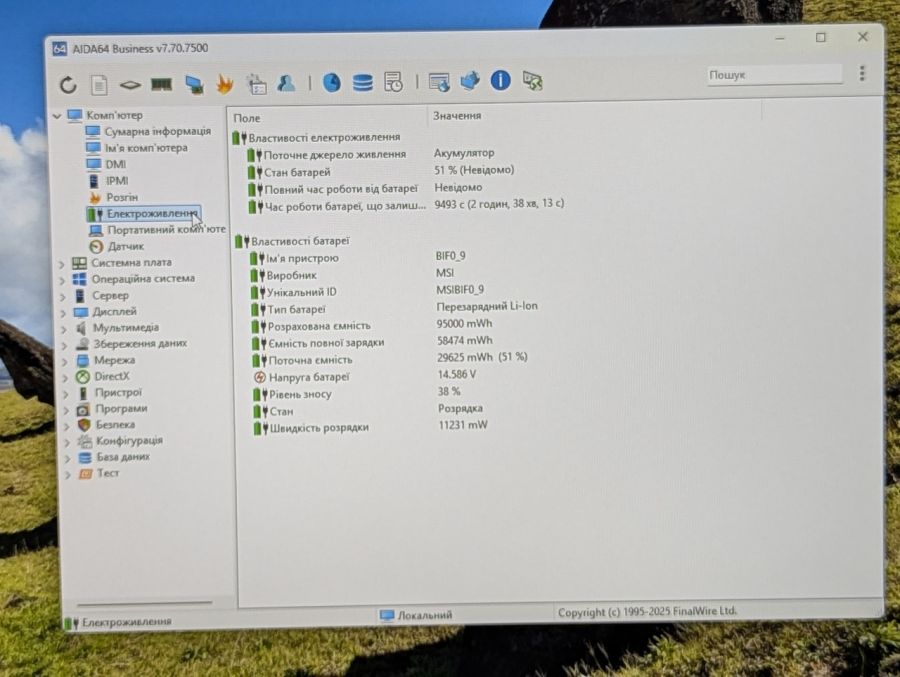900x677 pixels.
Task: Expand the Мережа tree node
Action: pyautogui.click(x=65, y=362)
